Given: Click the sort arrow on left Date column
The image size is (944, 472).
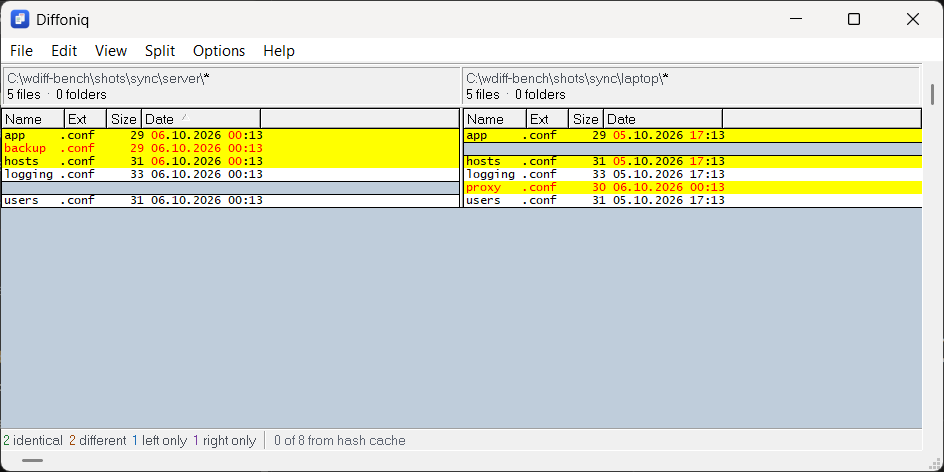Looking at the screenshot, I should point(185,117).
